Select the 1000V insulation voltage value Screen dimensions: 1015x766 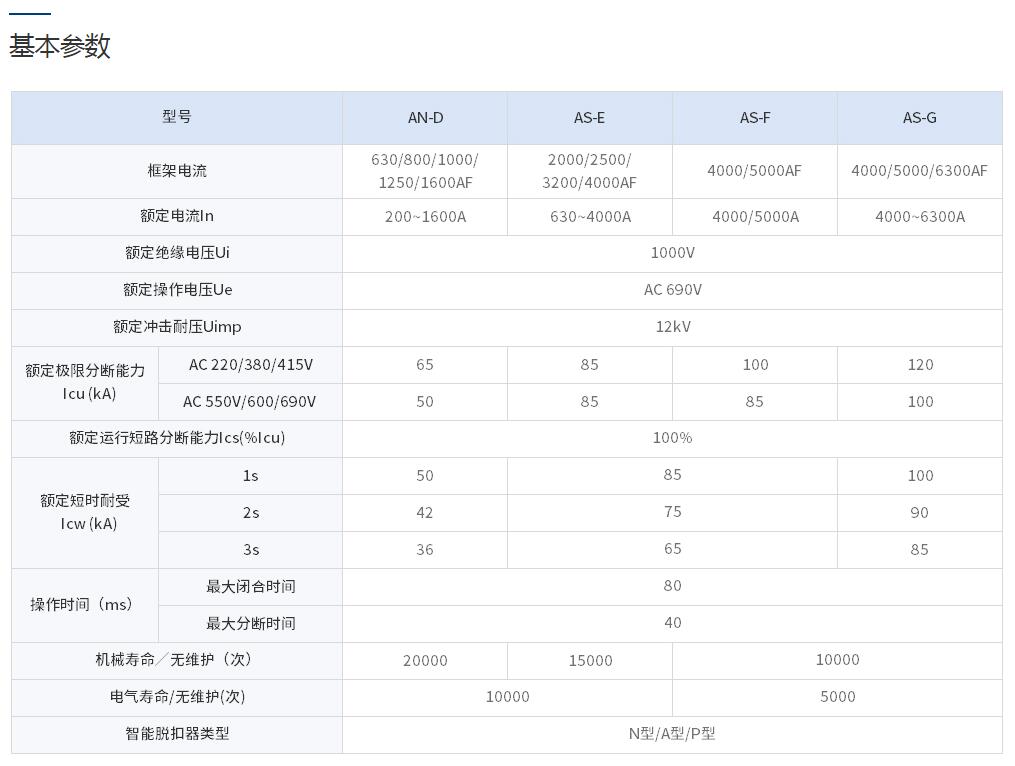click(672, 253)
